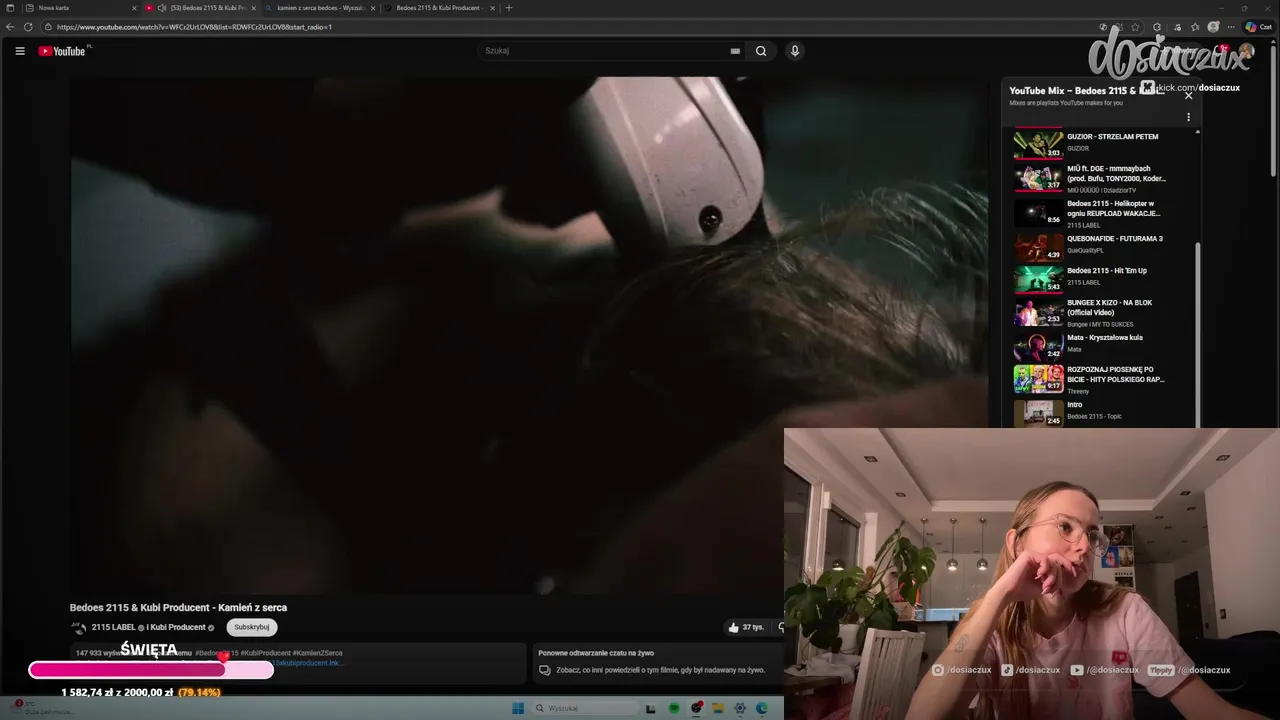Click the channel avatar beside 2115 LABEL
Screen dimensions: 1280x720
(x=79, y=627)
